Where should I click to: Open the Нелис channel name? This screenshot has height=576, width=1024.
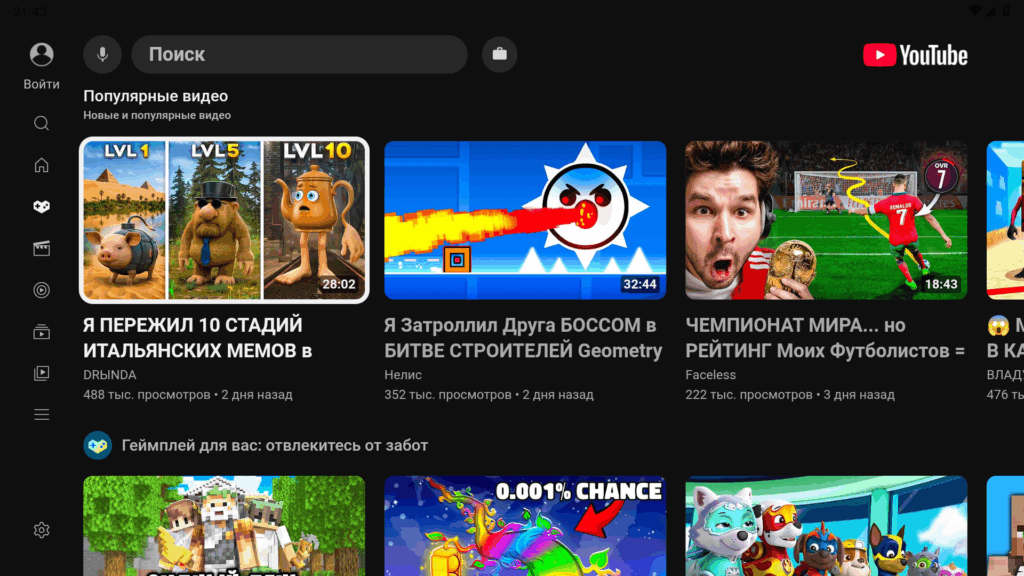click(x=403, y=375)
